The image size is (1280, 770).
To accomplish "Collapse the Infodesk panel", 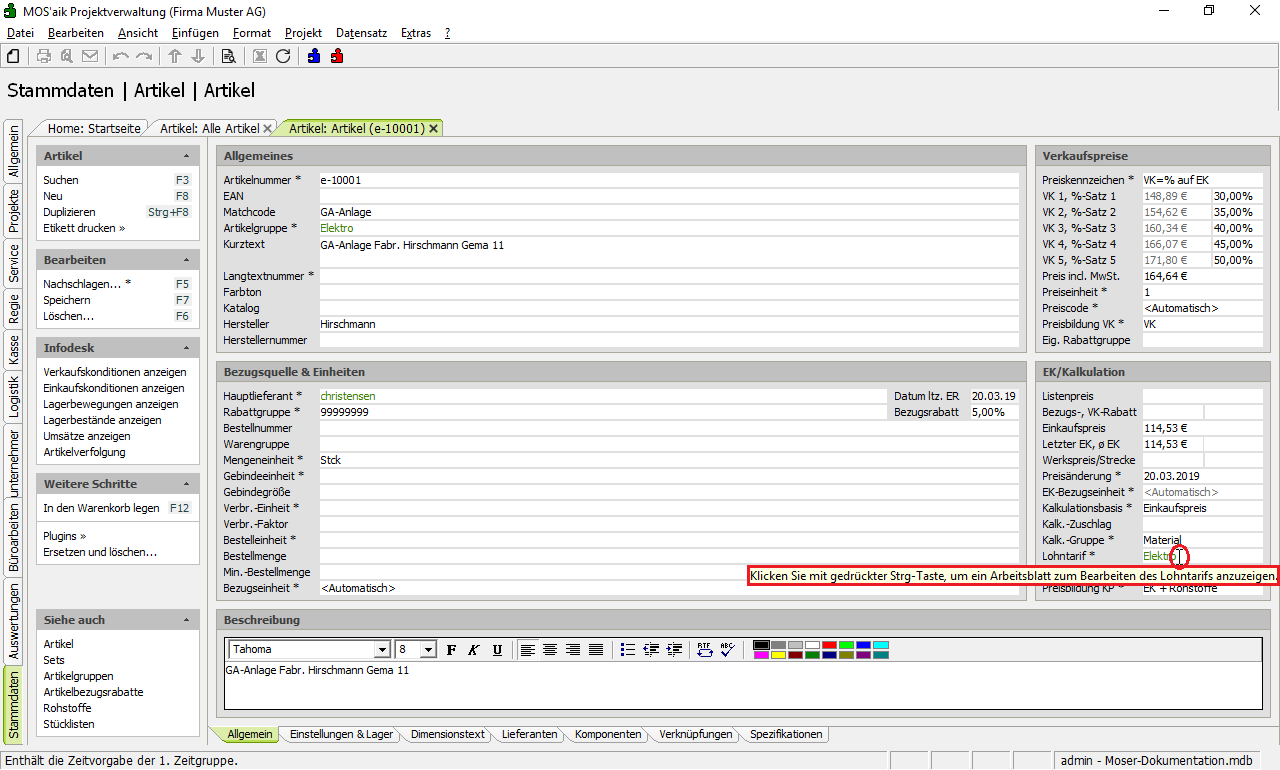I will 186,348.
